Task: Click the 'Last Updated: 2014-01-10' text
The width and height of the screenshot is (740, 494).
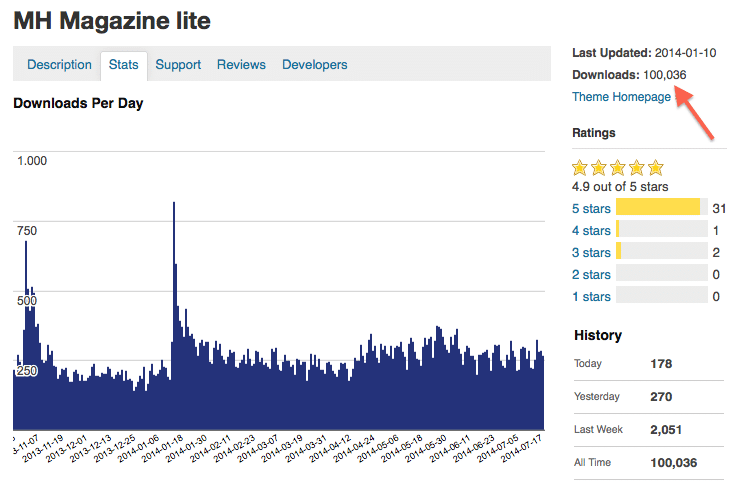Action: pyautogui.click(x=644, y=53)
